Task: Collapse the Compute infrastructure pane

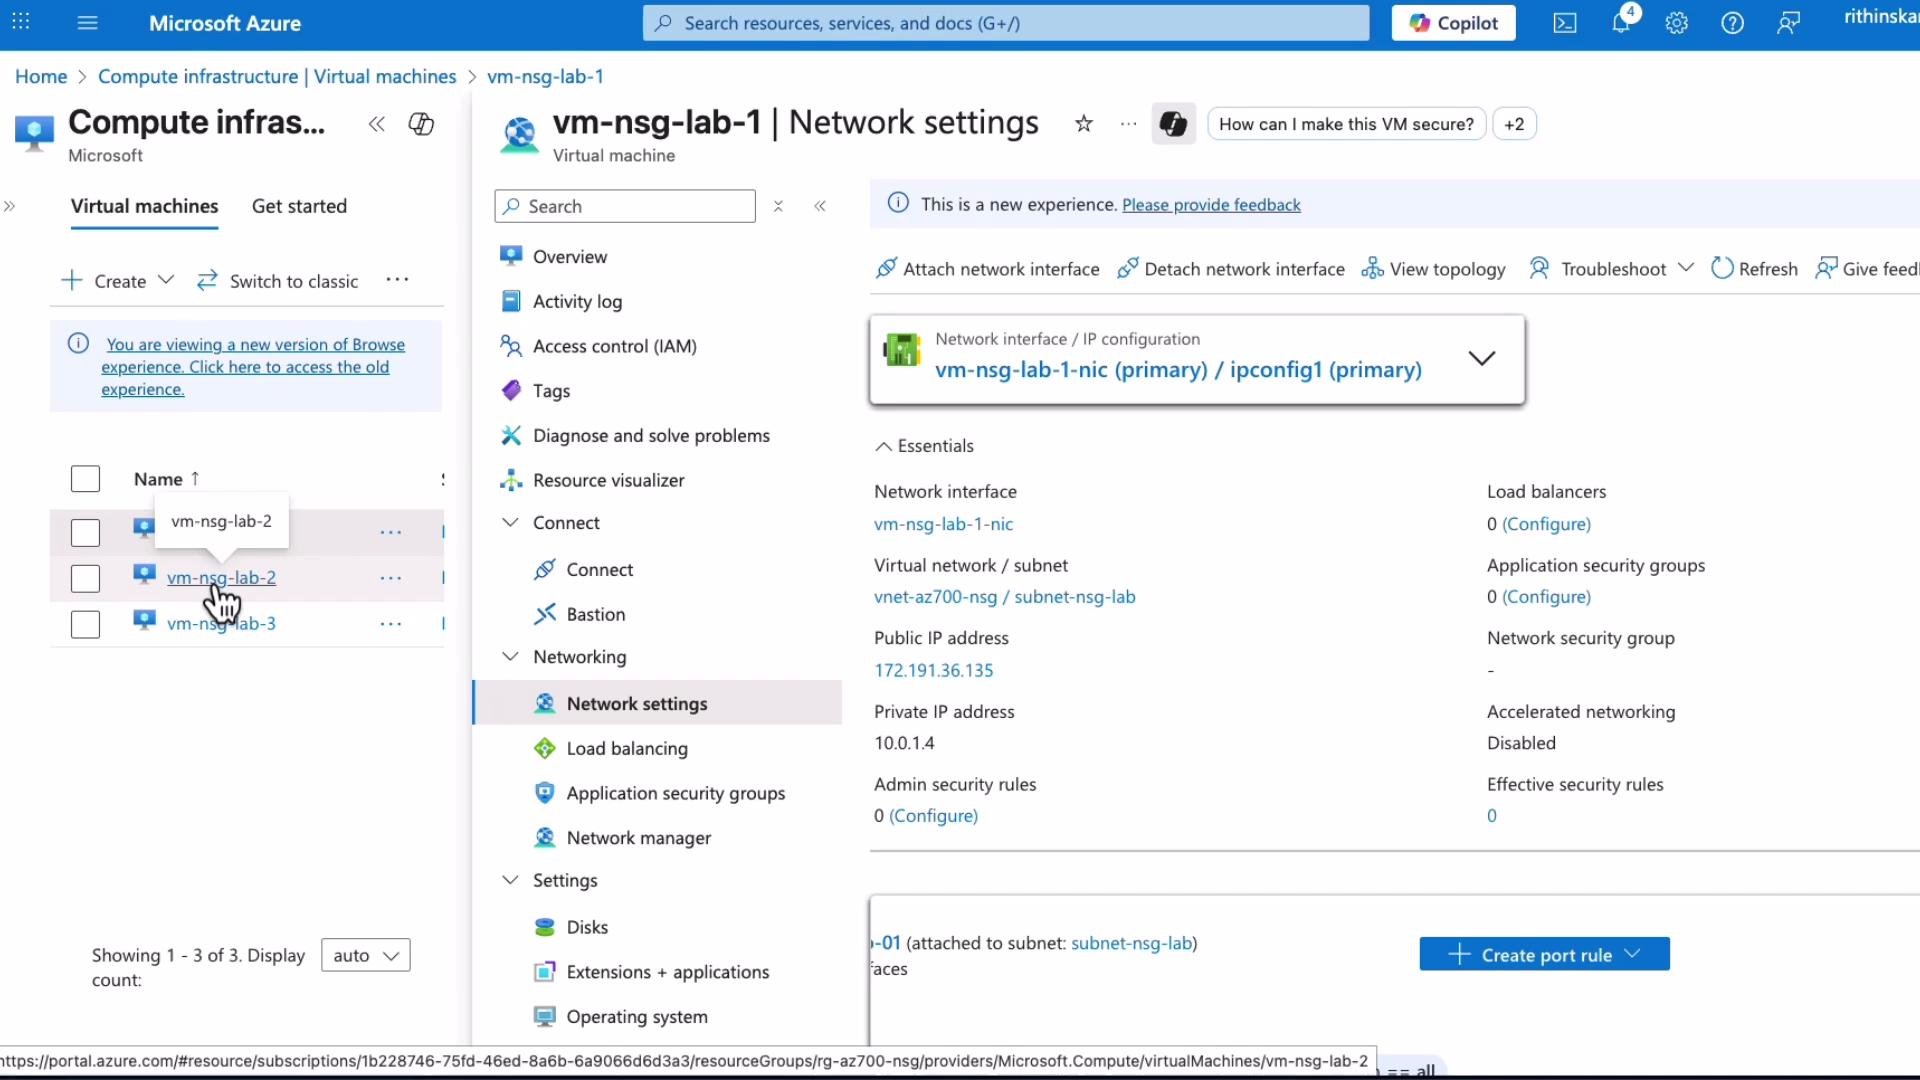Action: 377,124
